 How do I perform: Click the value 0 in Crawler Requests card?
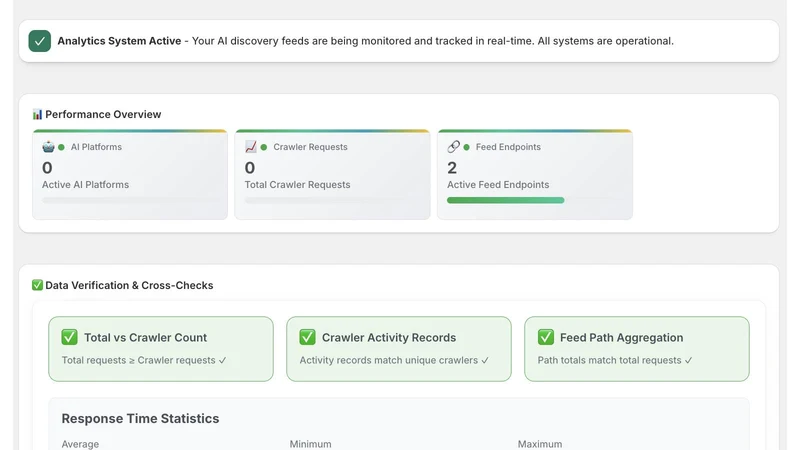point(249,167)
